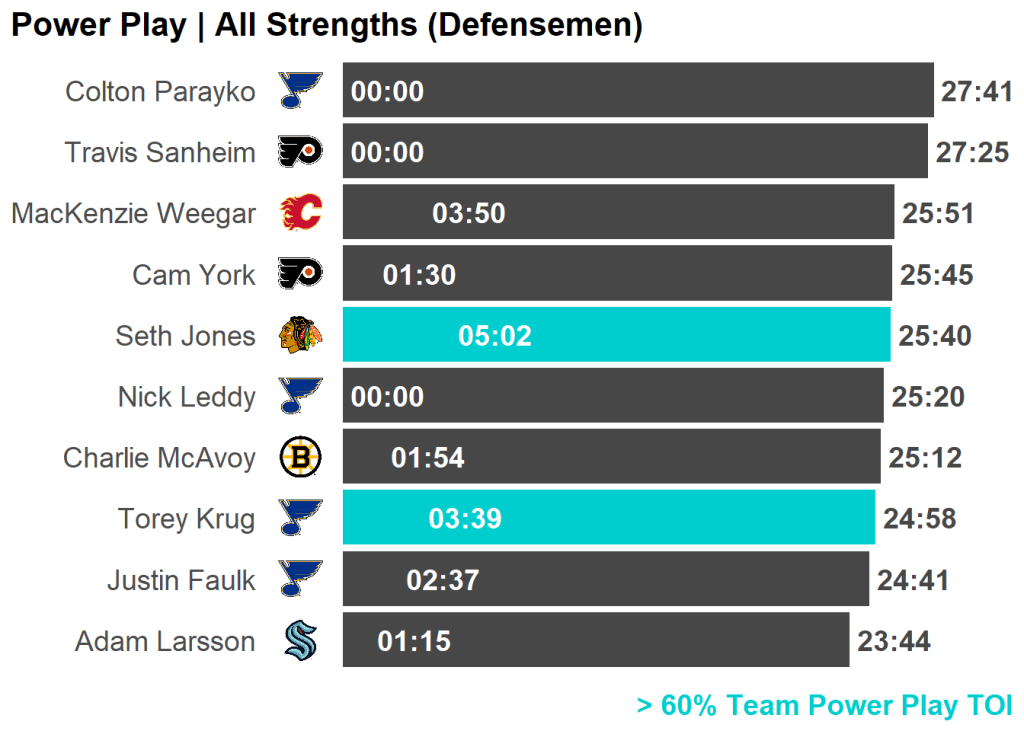Click the Blues logo beside Torey Krug
Screen dimensions: 1024x731
300,518
